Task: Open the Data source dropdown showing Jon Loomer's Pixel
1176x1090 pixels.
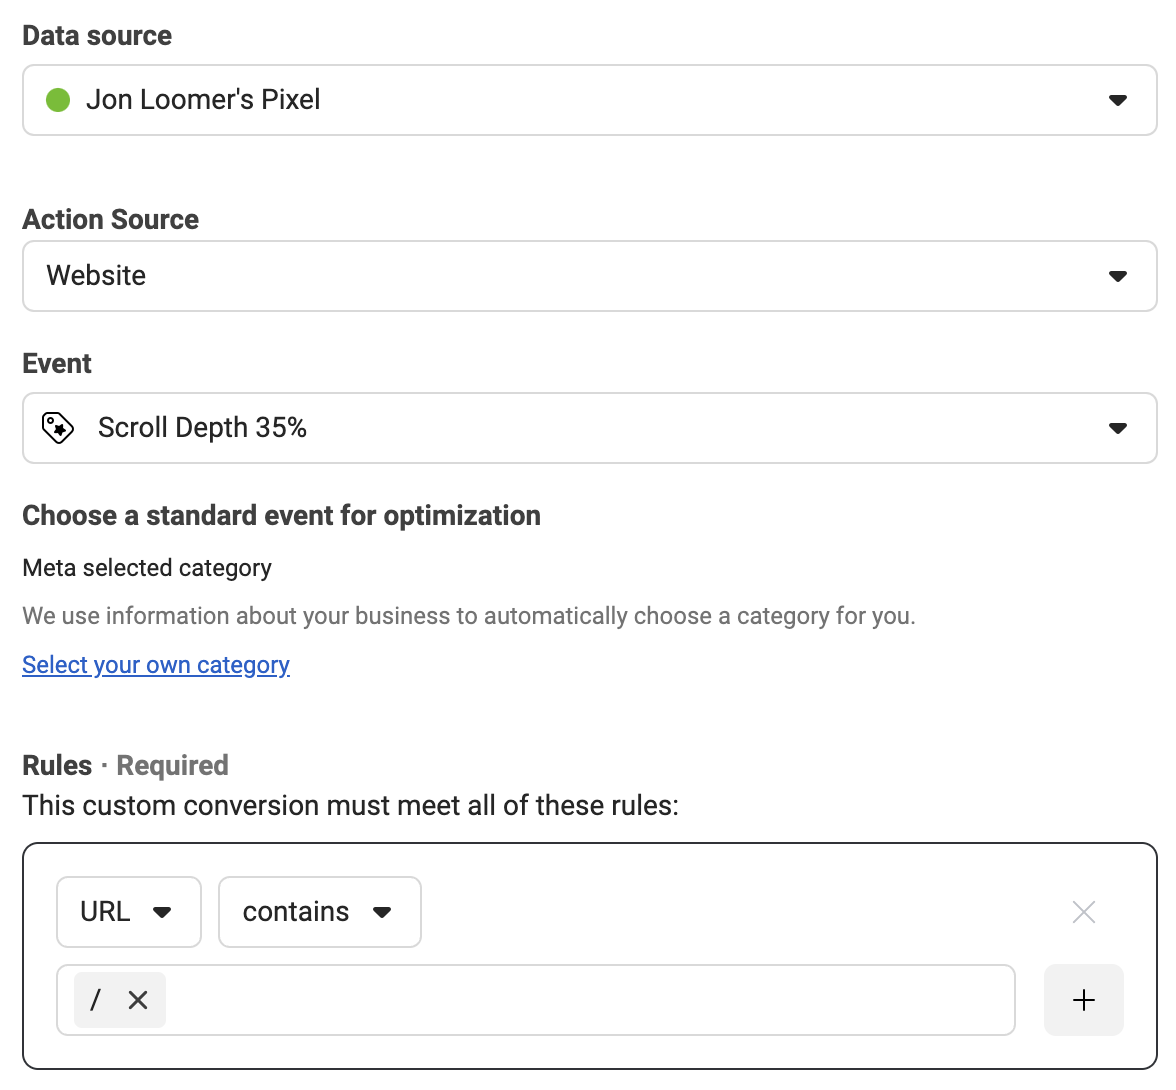Action: (590, 100)
